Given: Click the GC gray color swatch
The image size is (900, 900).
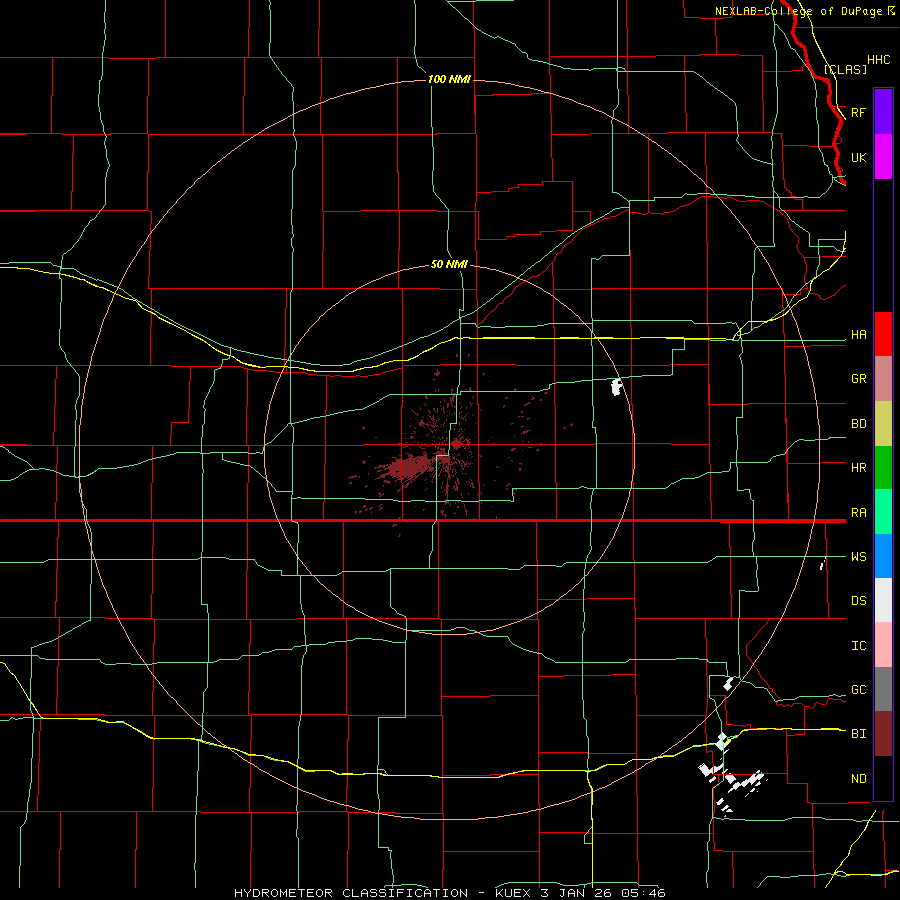Looking at the screenshot, I should [x=883, y=689].
